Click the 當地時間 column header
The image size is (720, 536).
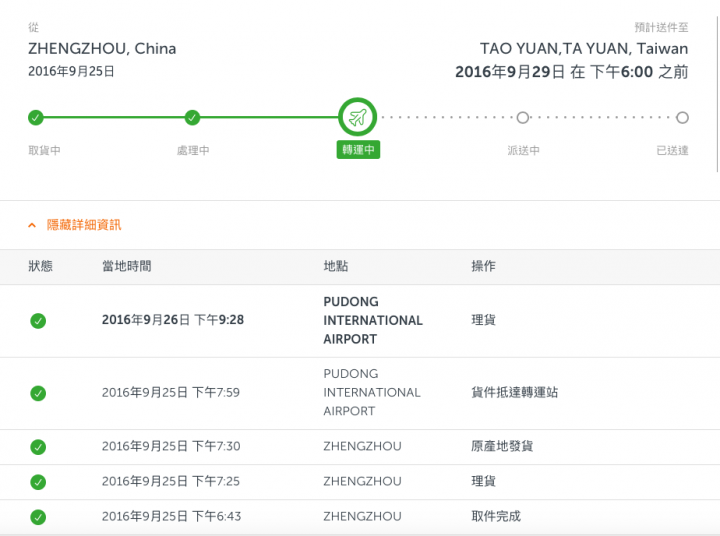click(x=127, y=266)
